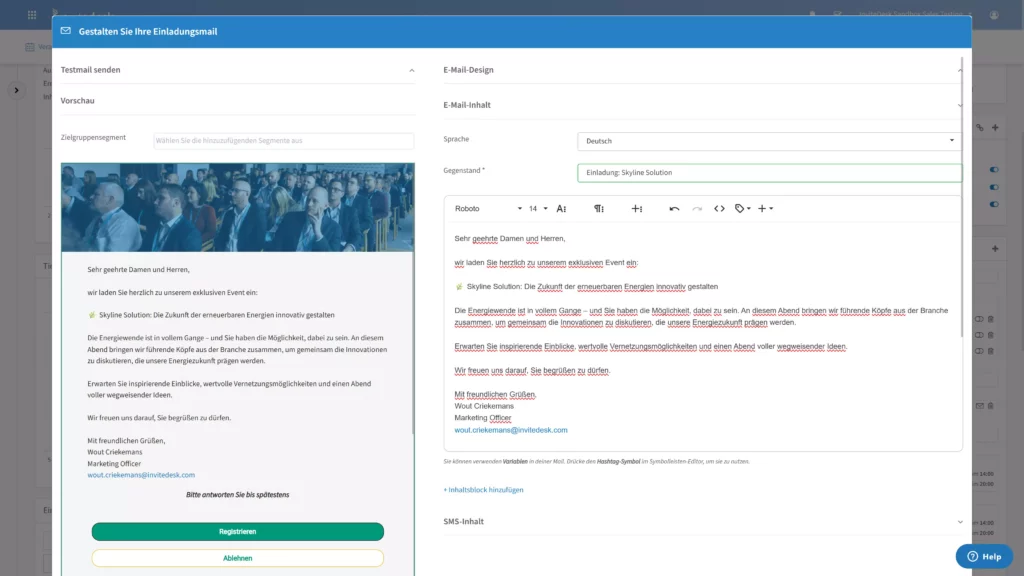
Task: Toggle the first blue switch in background
Action: coord(994,170)
